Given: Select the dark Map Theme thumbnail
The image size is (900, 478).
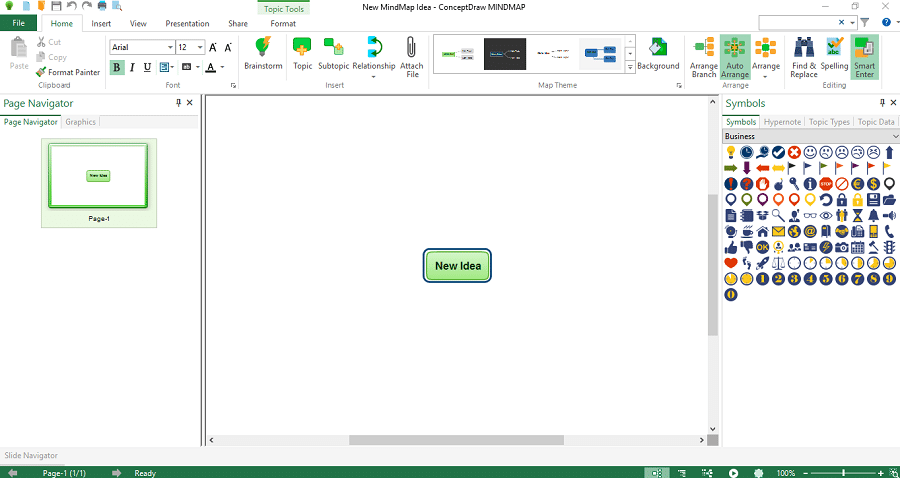Looking at the screenshot, I should (505, 54).
